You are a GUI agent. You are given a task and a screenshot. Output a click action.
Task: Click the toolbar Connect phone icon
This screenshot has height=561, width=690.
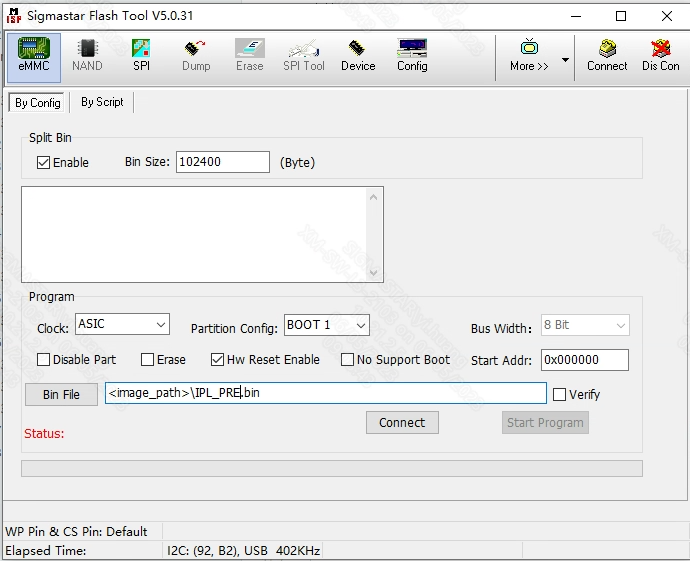[607, 56]
